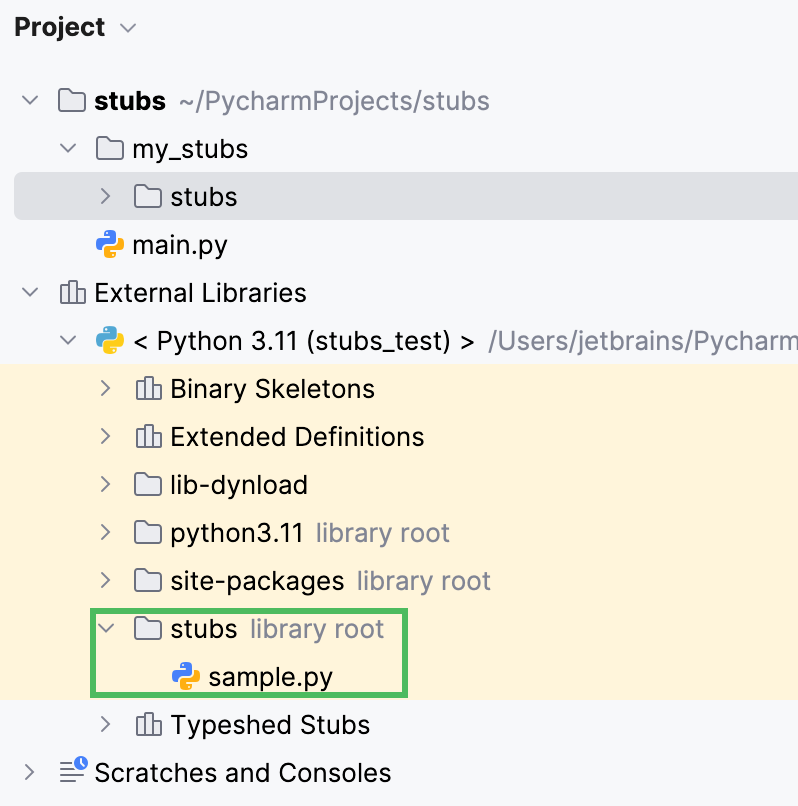Click the folder icon beside lib-dynload

[x=148, y=484]
